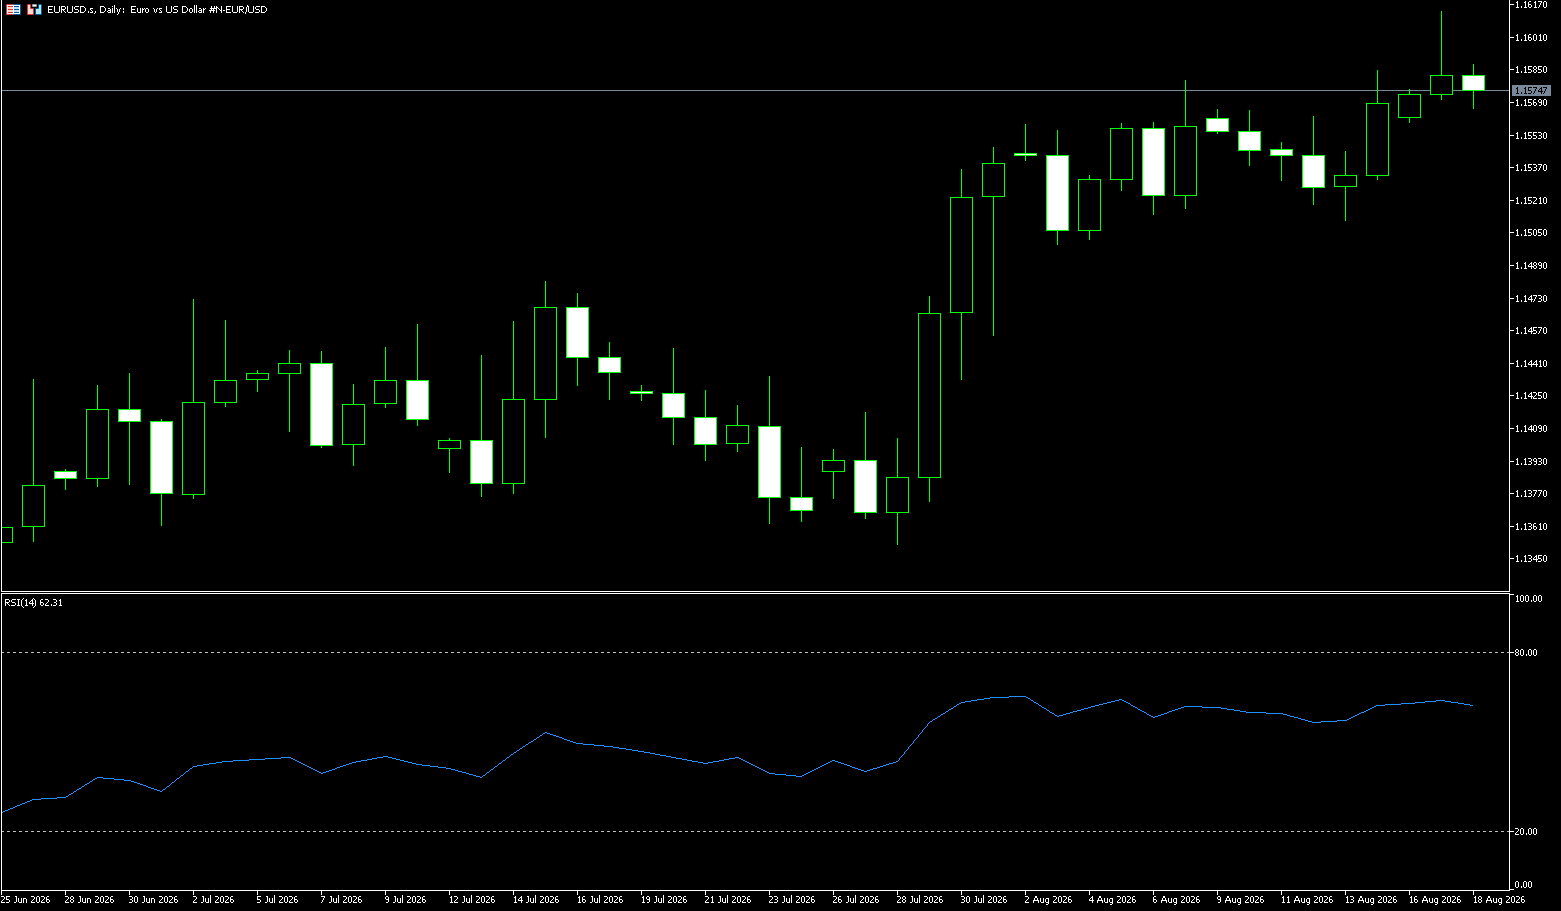Select the RSI(14) 62.31 indicator label
This screenshot has height=911, width=1561.
coord(33,603)
